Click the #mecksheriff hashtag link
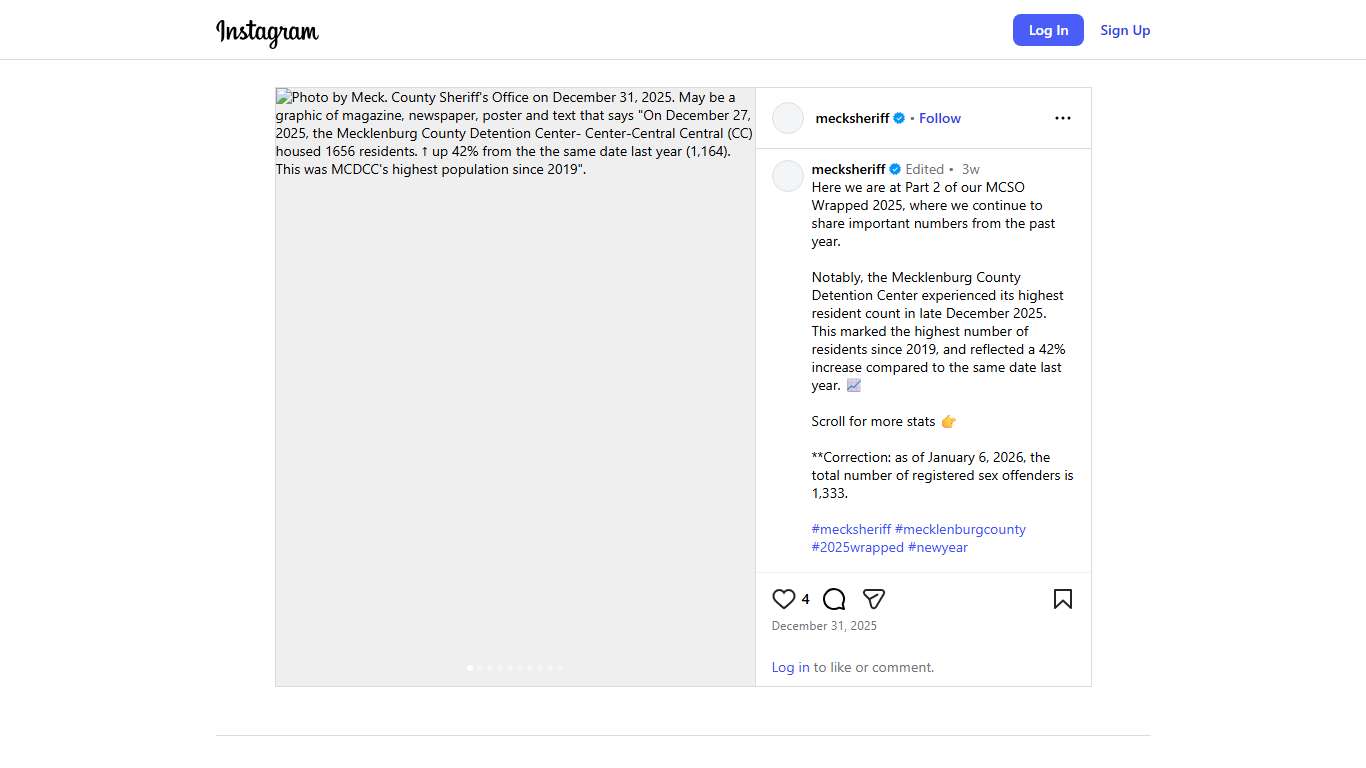Viewport: 1366px width, 768px height. click(x=851, y=529)
